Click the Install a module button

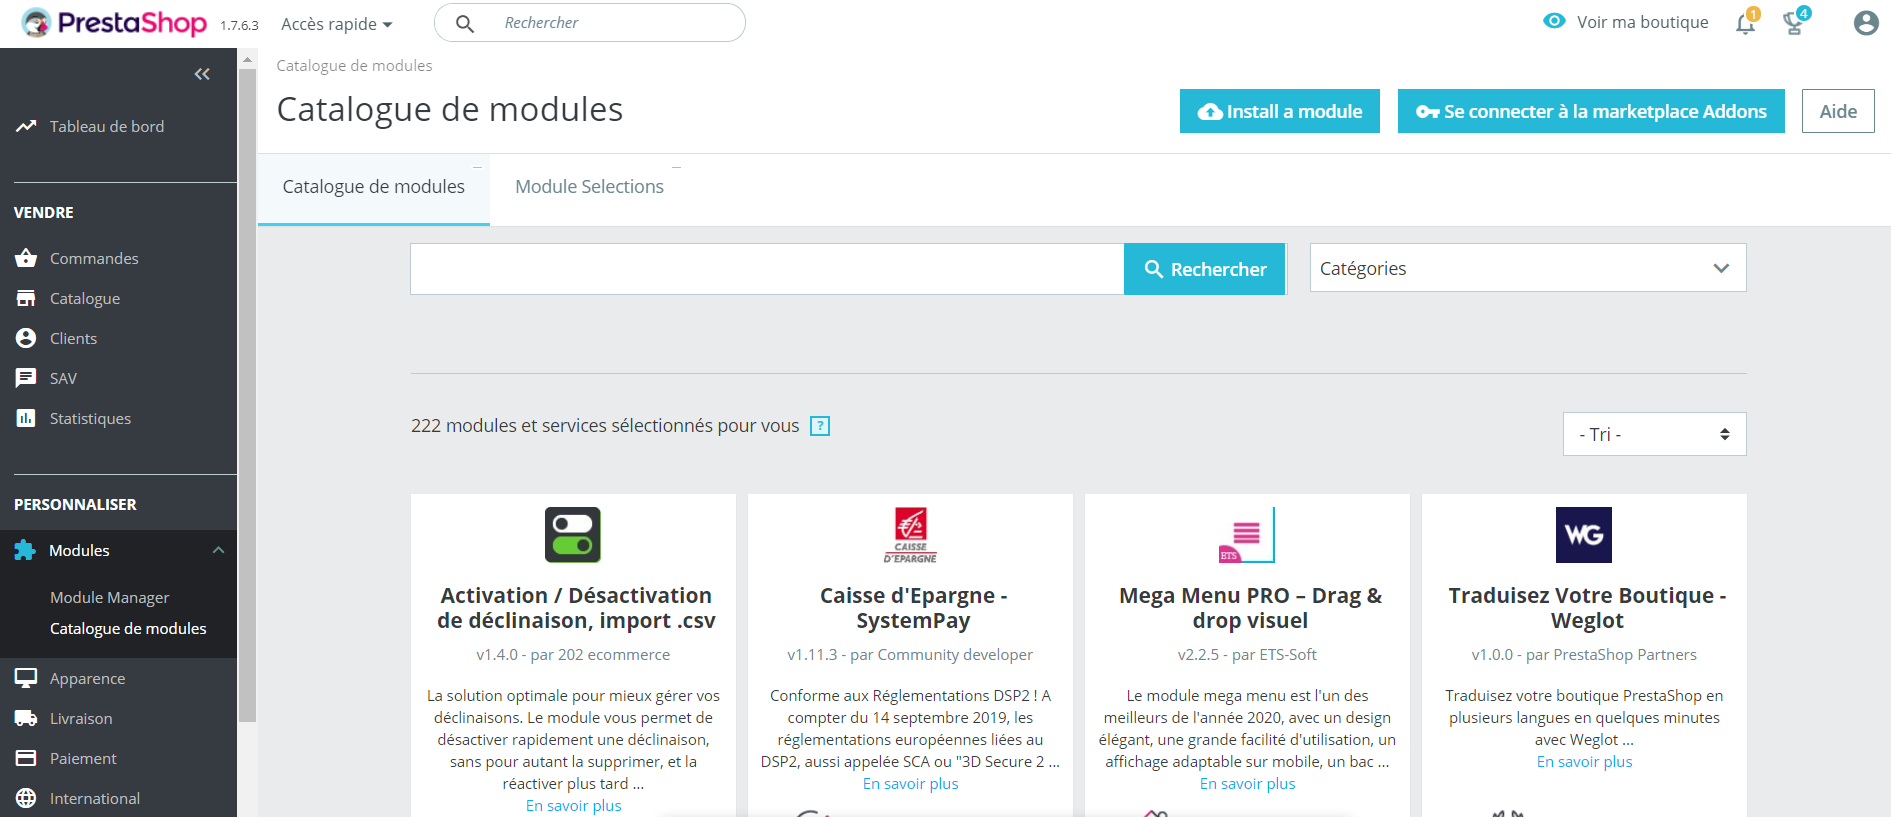point(1279,111)
